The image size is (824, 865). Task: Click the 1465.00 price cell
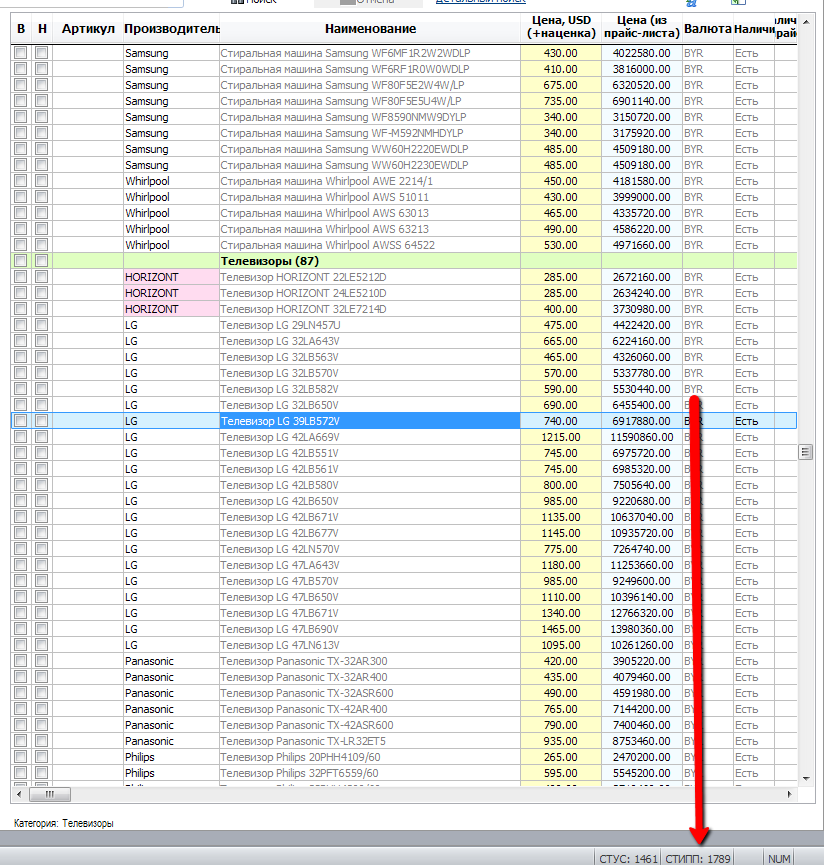point(561,629)
